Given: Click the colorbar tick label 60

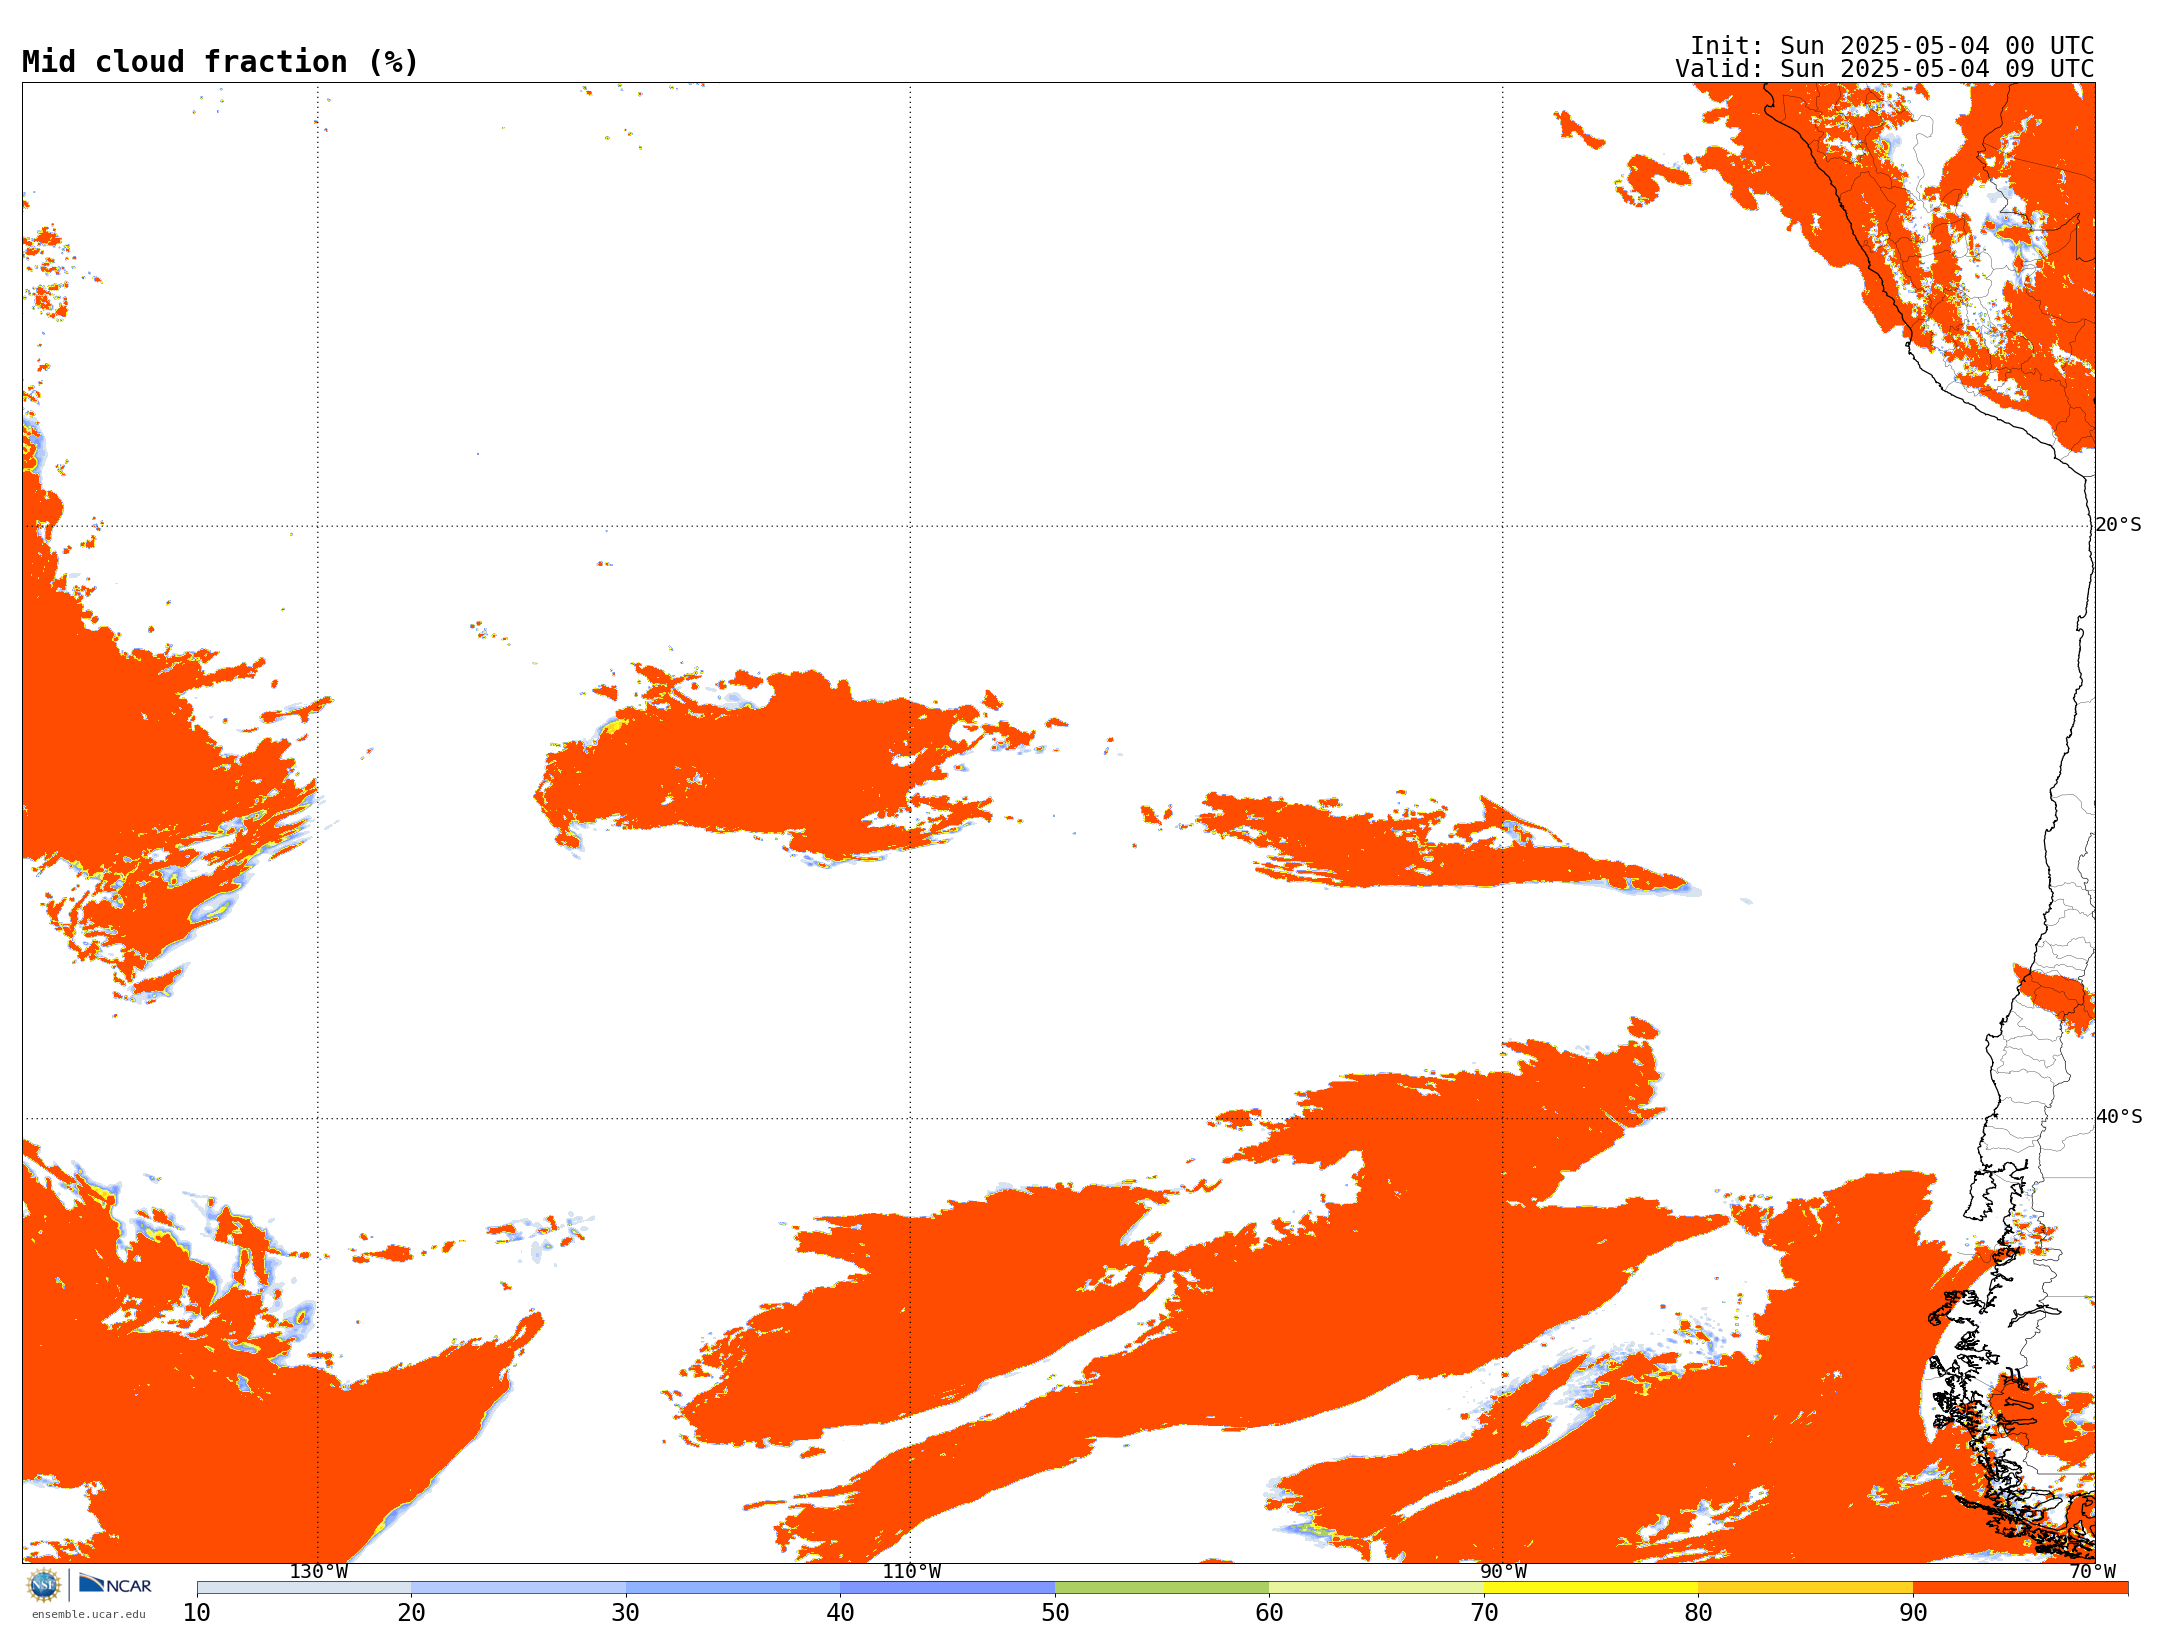Looking at the screenshot, I should (1269, 1612).
